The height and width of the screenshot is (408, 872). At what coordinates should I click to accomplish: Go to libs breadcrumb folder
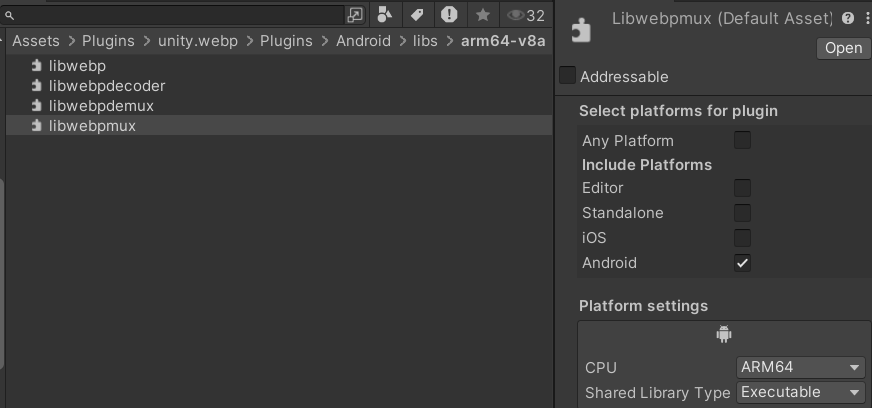[x=425, y=41]
